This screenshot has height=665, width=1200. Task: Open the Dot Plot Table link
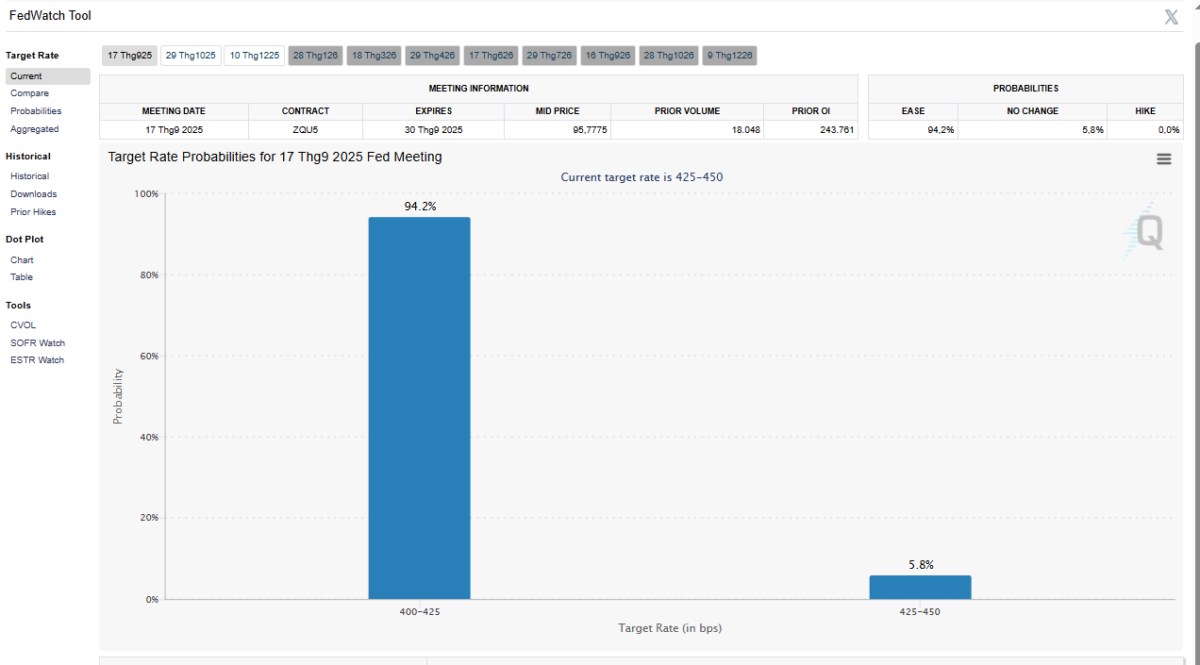tap(21, 277)
